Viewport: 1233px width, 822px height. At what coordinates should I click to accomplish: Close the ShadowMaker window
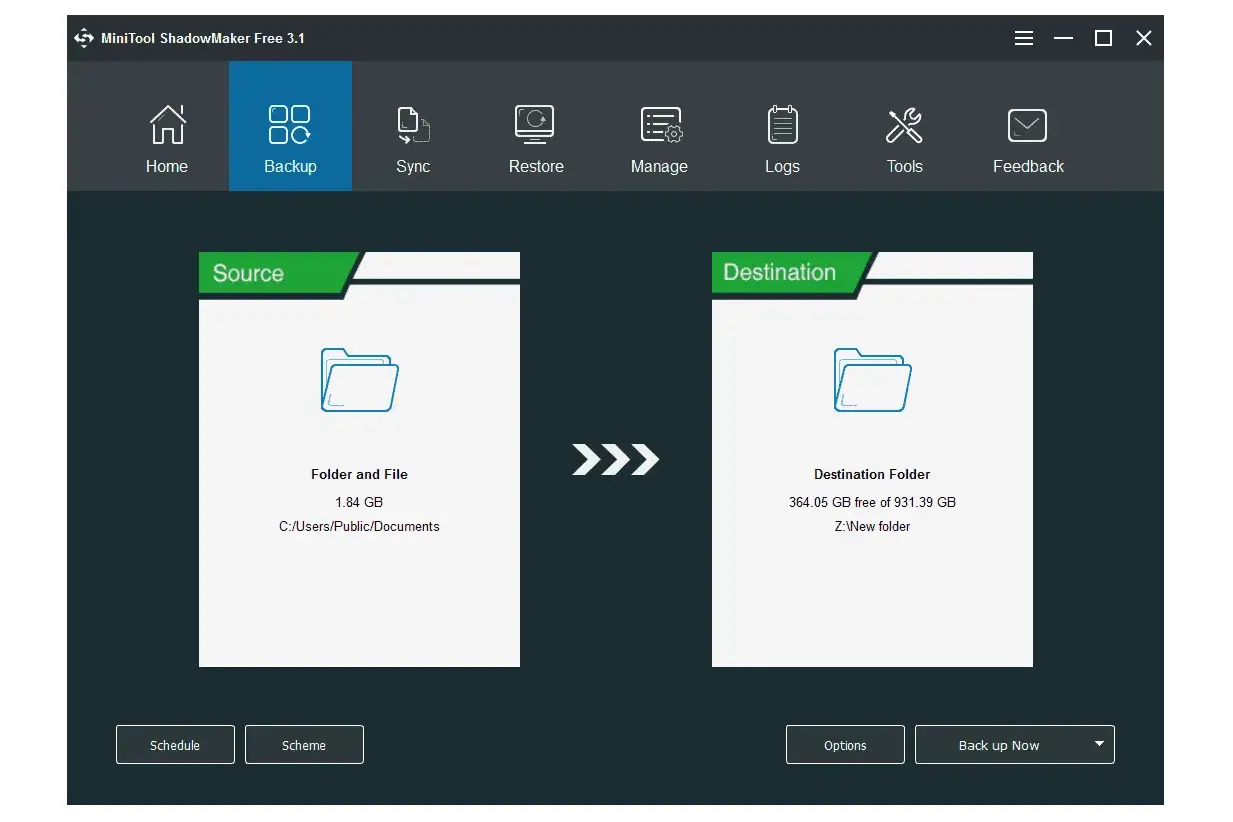tap(1144, 38)
